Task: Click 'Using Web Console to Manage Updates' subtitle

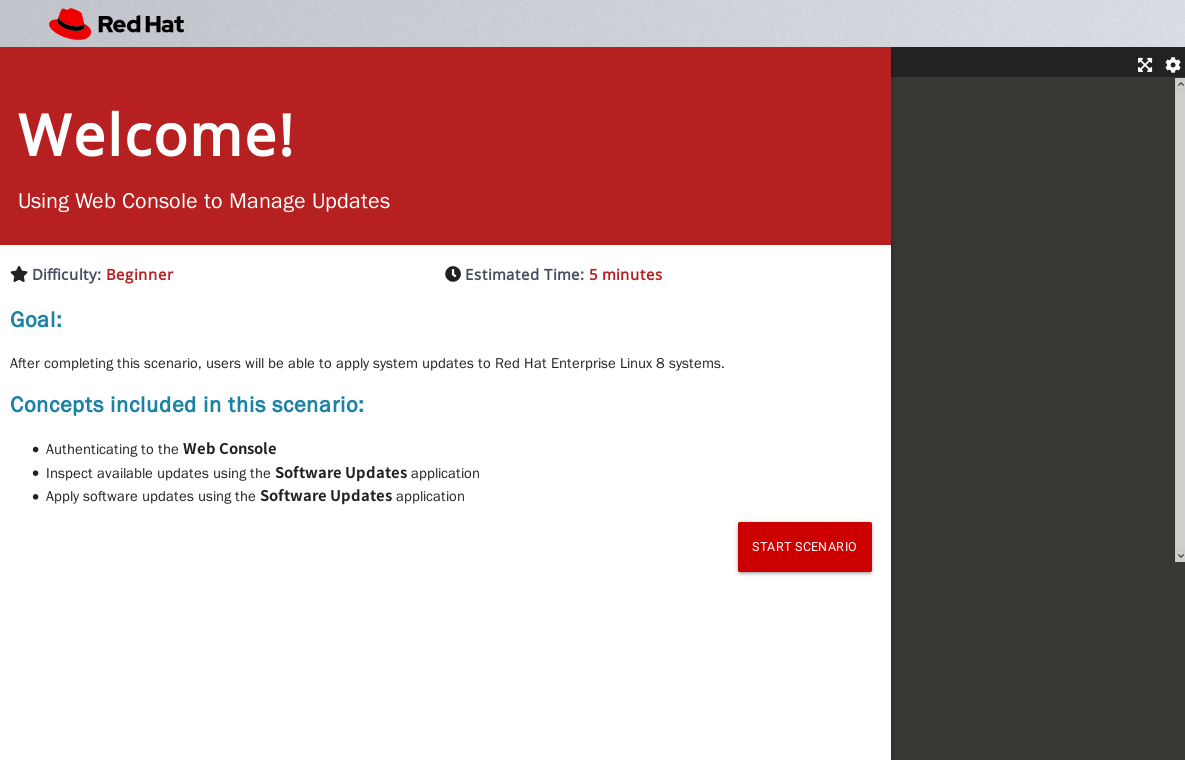Action: coord(204,201)
